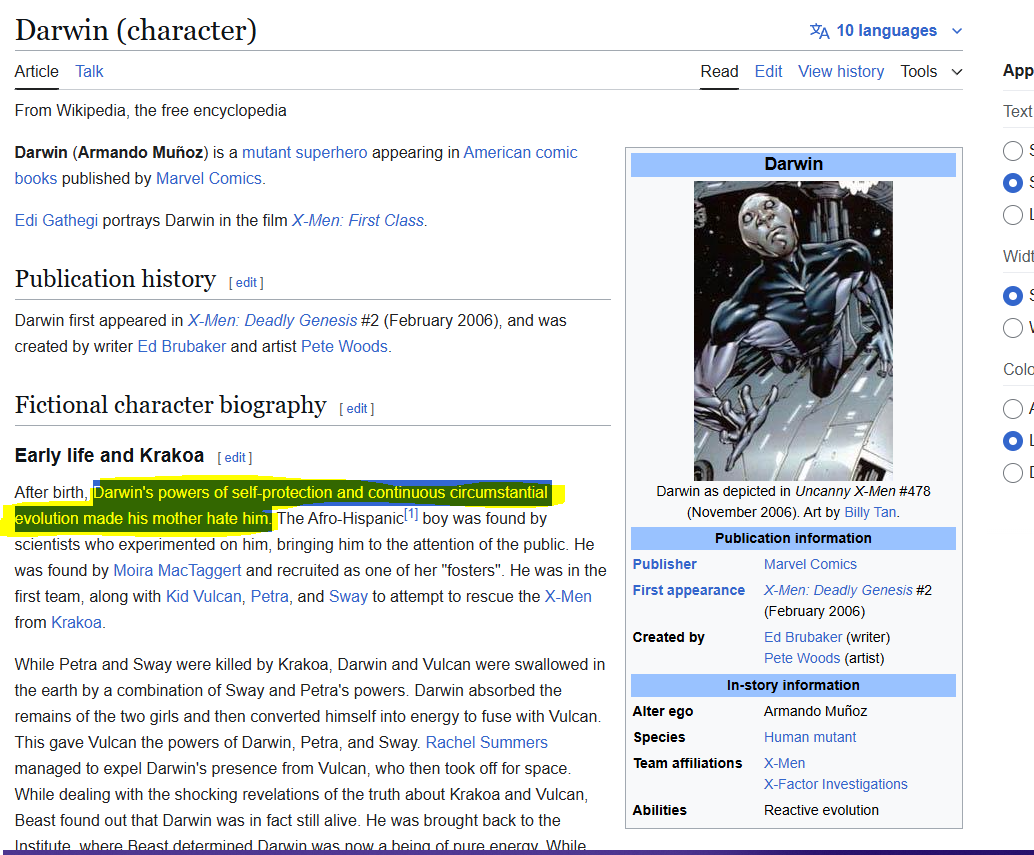
Task: Open Marvel Comics link in intro paragraph
Action: (208, 179)
